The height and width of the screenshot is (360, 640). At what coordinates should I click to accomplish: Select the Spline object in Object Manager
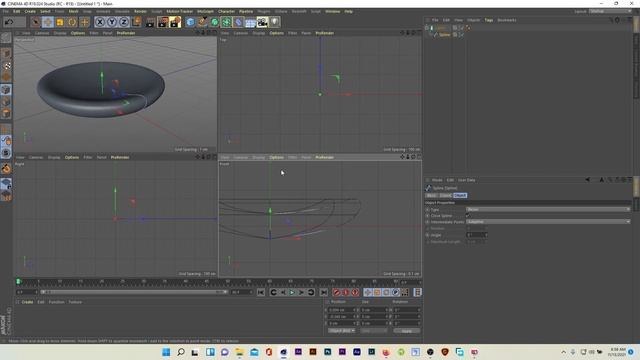444,35
